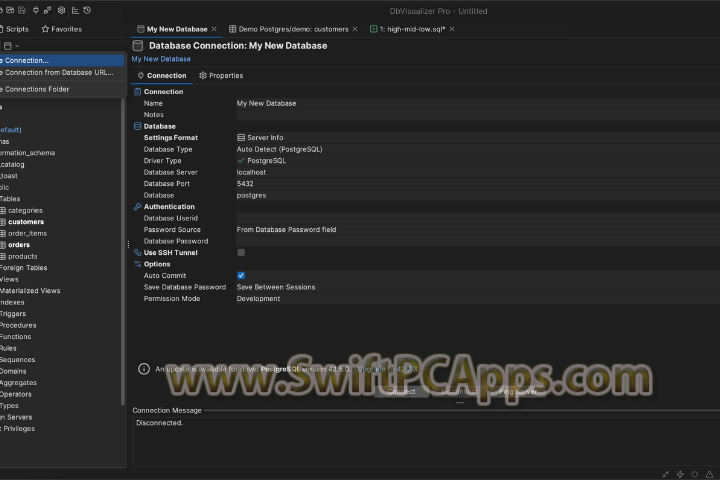Toggle the Use SSH Tunnel checkbox
The width and height of the screenshot is (720, 480).
pos(241,253)
